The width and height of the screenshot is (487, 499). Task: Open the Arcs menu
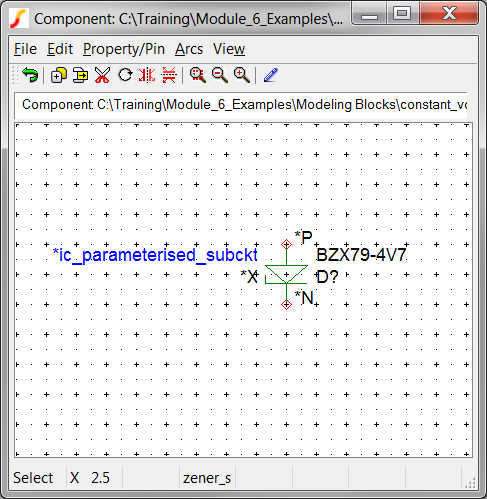(x=189, y=49)
